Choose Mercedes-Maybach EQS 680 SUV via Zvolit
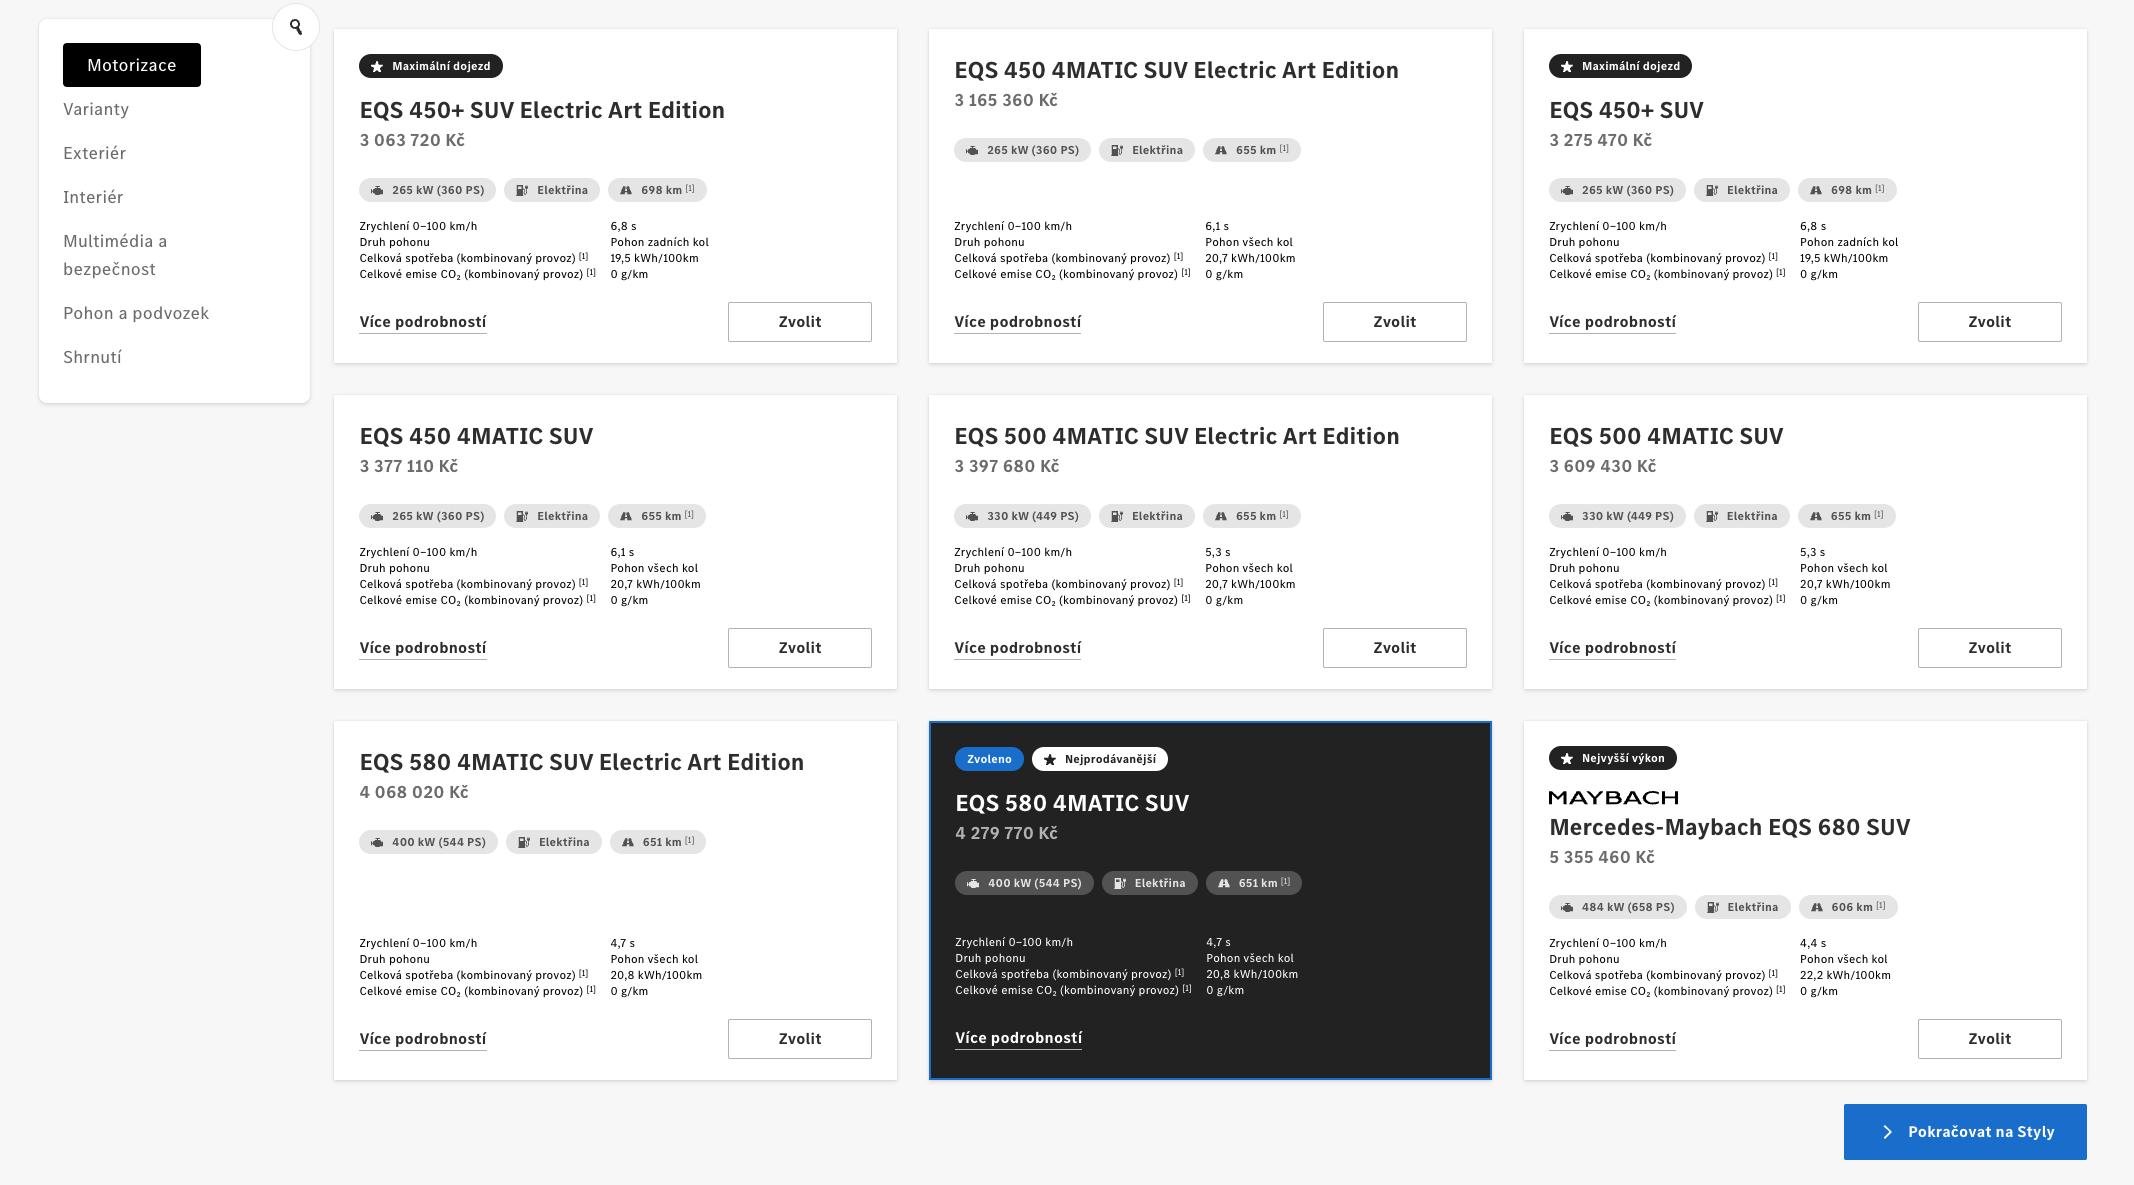2134x1185 pixels. point(1989,1039)
